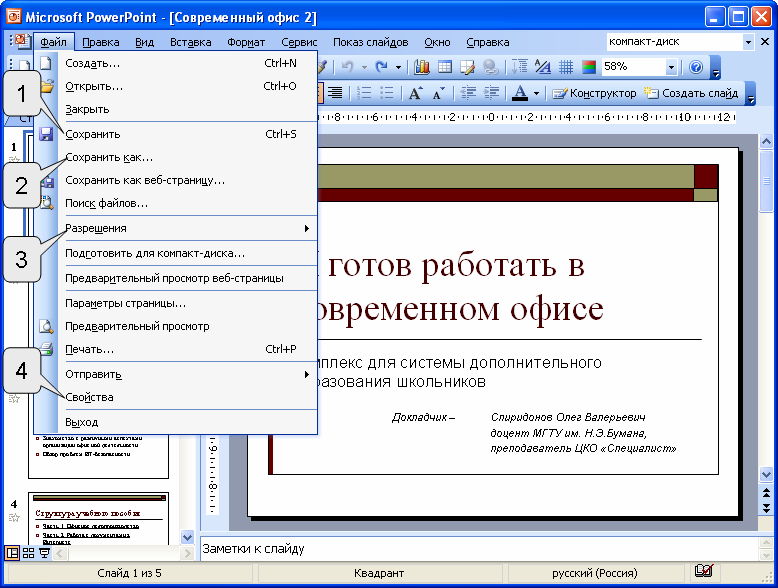The height and width of the screenshot is (588, 778).
Task: Click the Increase Font Size icon
Action: [x=415, y=93]
